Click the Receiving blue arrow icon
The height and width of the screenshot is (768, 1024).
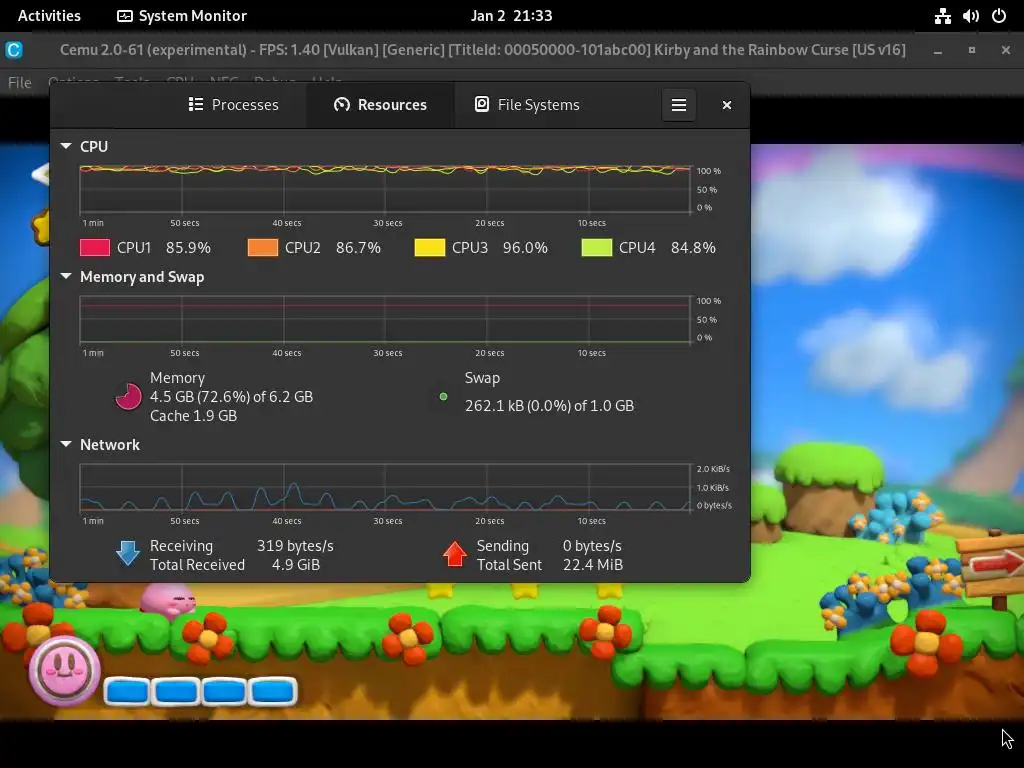click(x=128, y=553)
